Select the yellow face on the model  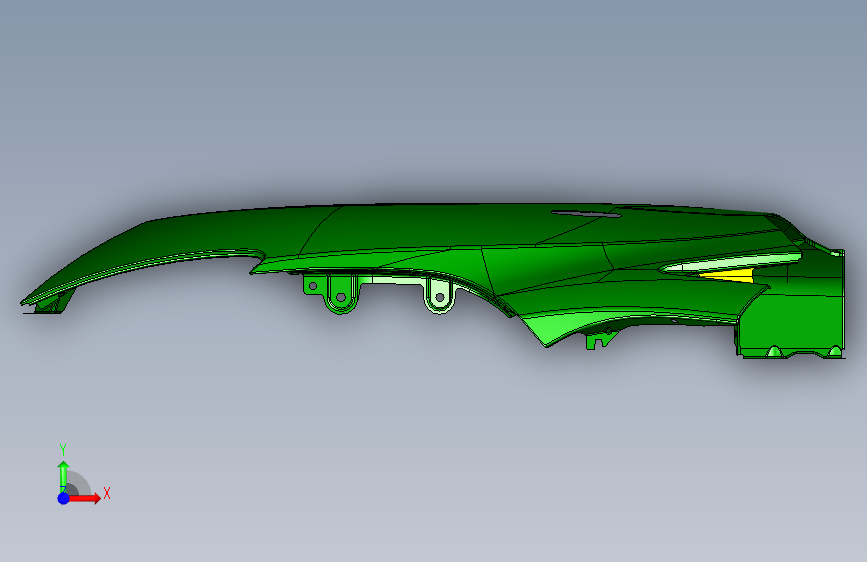727,275
